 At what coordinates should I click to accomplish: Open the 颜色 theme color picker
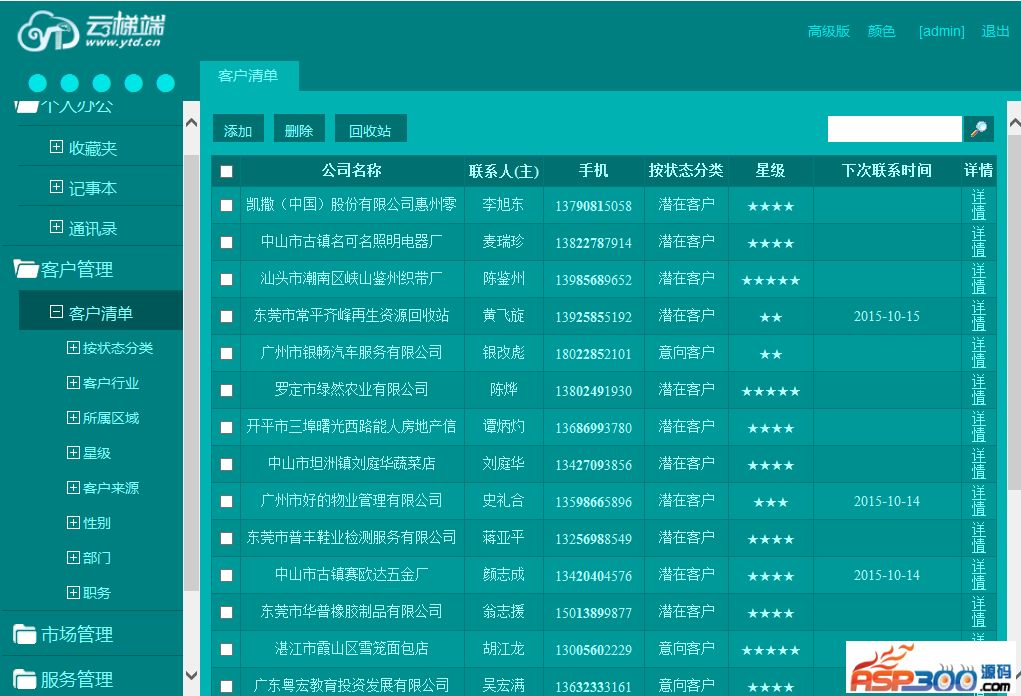tap(881, 31)
